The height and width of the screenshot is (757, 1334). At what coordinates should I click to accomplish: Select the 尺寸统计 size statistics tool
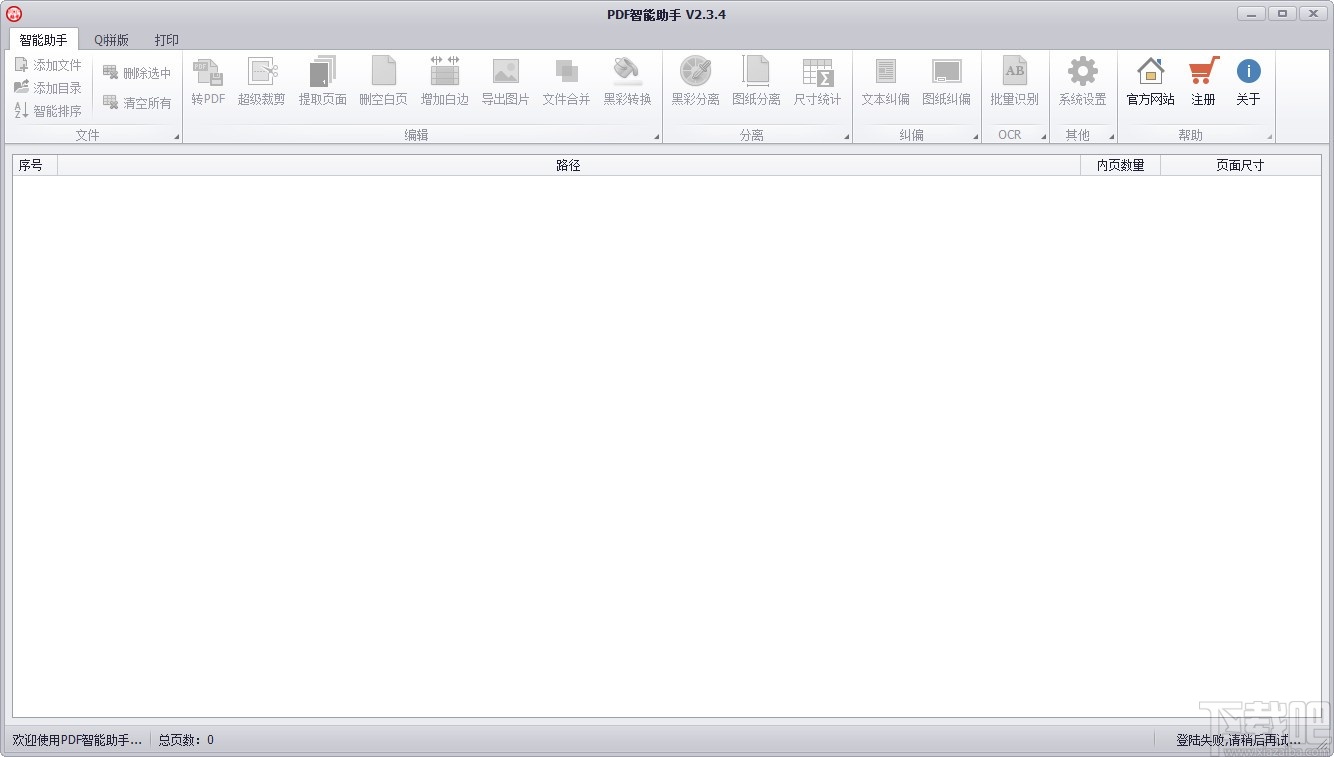(x=818, y=82)
